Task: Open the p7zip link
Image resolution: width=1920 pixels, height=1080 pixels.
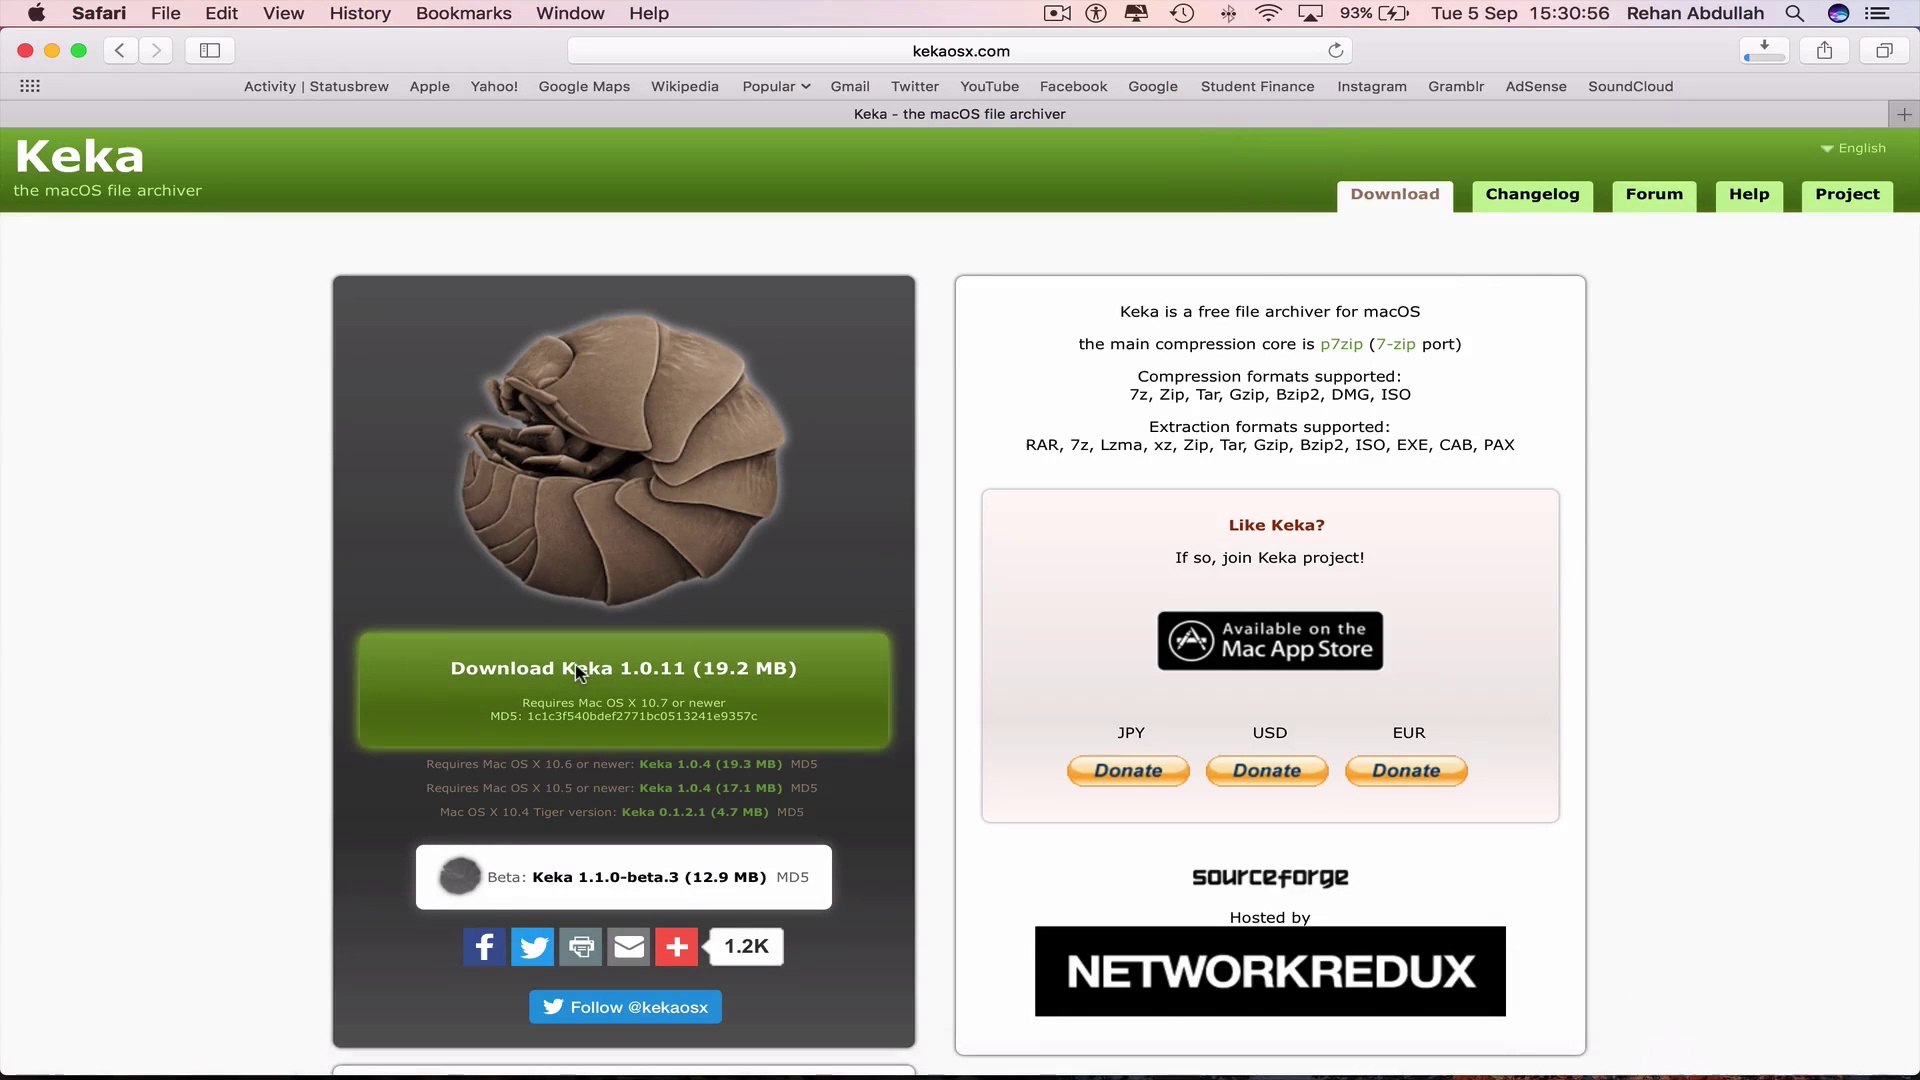Action: pyautogui.click(x=1341, y=344)
